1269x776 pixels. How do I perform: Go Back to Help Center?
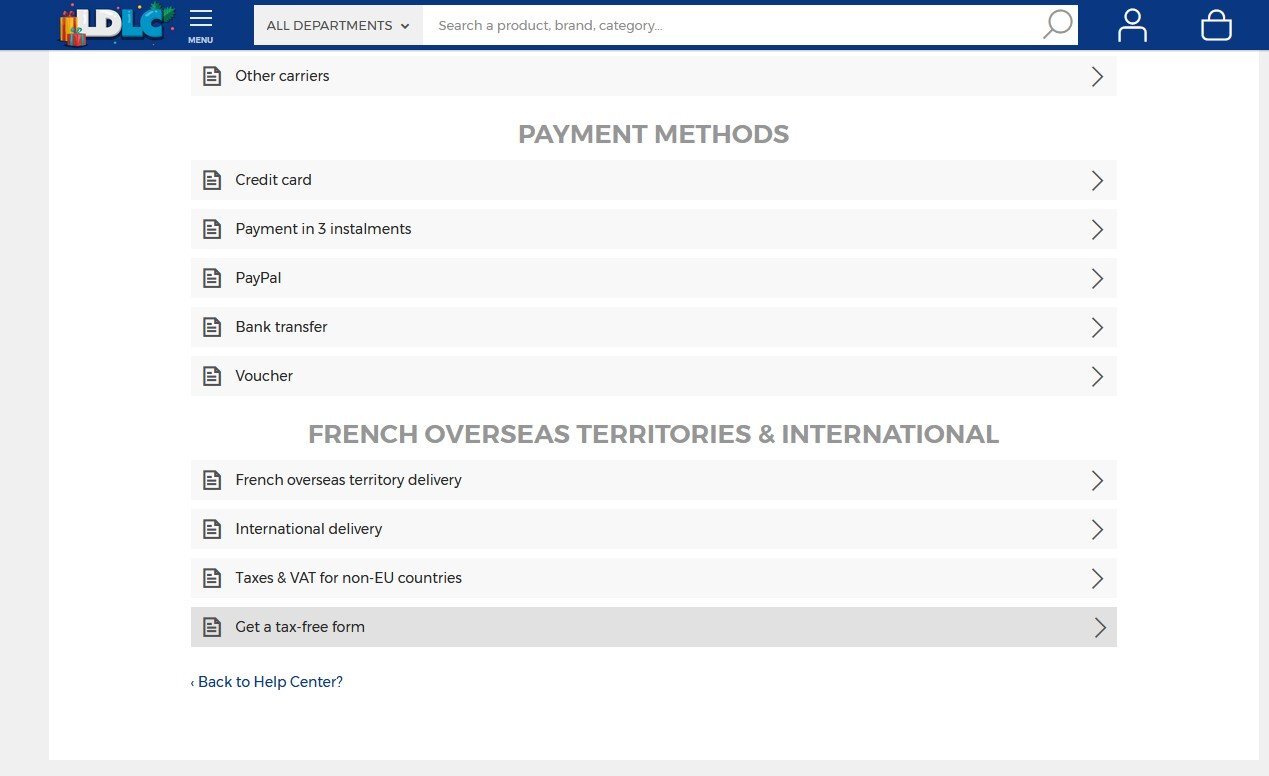267,682
